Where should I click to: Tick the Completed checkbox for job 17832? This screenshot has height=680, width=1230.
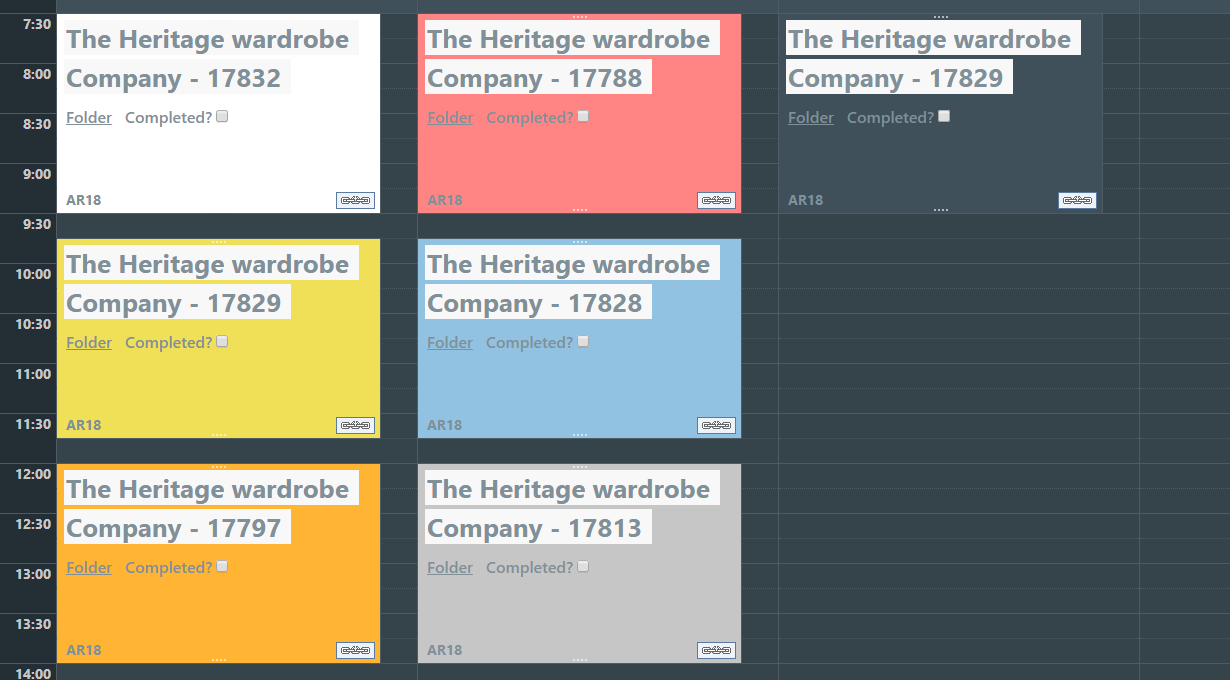(x=222, y=116)
